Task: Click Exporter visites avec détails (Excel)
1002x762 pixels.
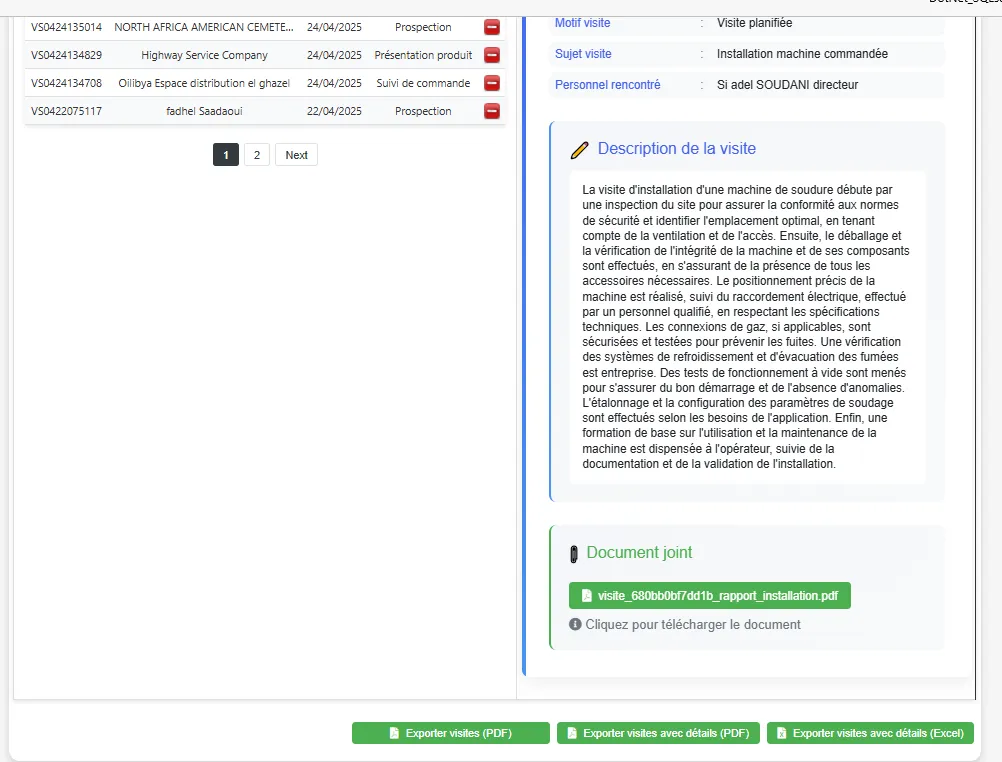Action: [870, 733]
